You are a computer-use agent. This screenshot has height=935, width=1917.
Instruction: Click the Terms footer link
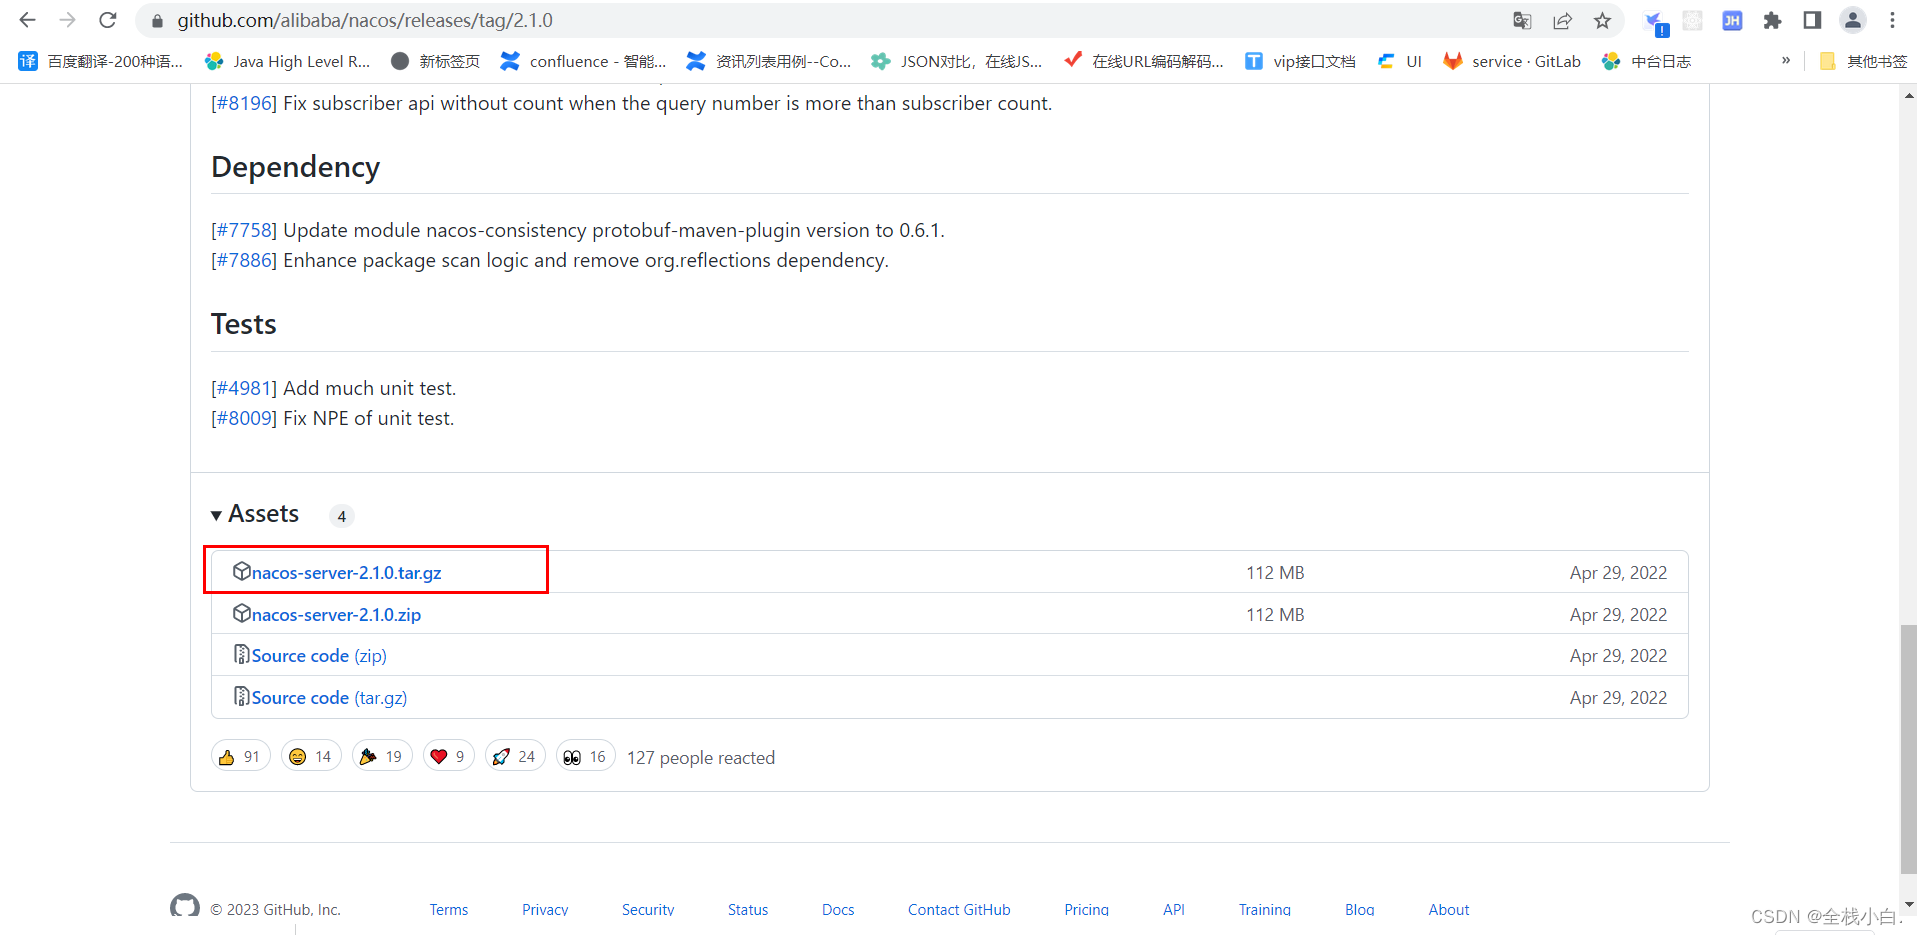click(x=449, y=909)
